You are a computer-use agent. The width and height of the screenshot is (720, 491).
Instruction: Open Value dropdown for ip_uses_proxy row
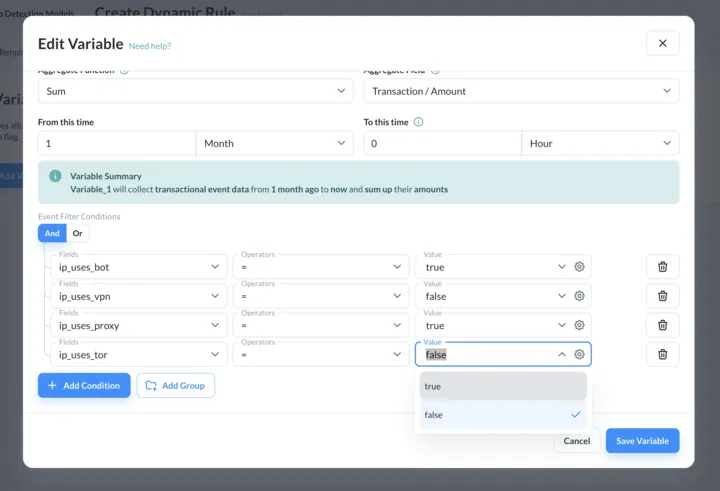(562, 325)
